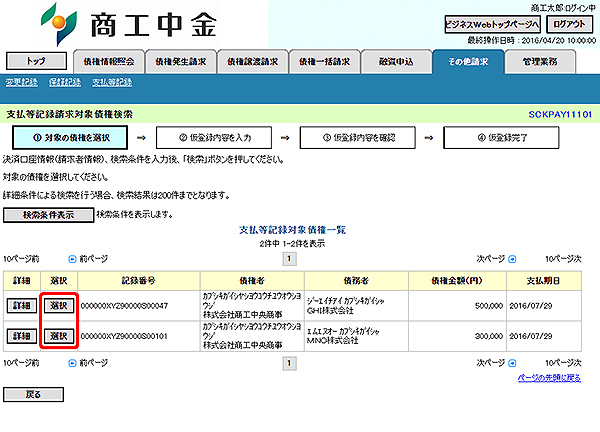
Task: Open the 管理業務 tab
Action: coord(540,62)
